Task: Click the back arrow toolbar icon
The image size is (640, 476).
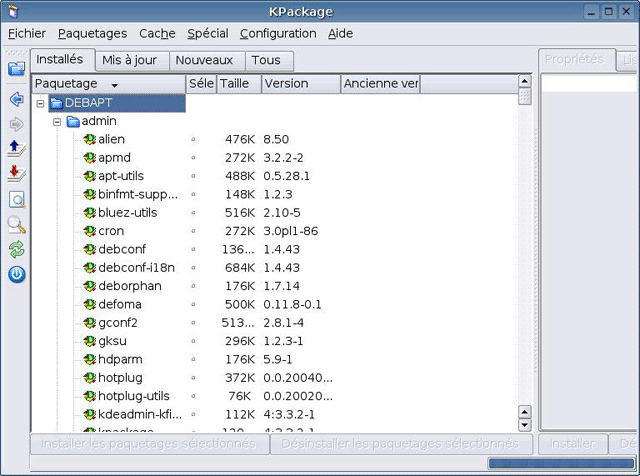Action: [x=16, y=99]
